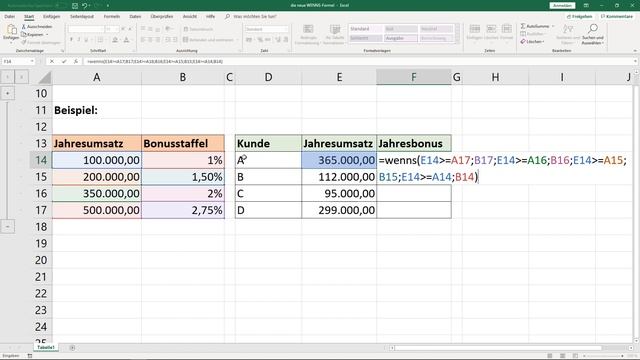Collapse the outline group with minus button
640x360 pixels.
[7, 227]
